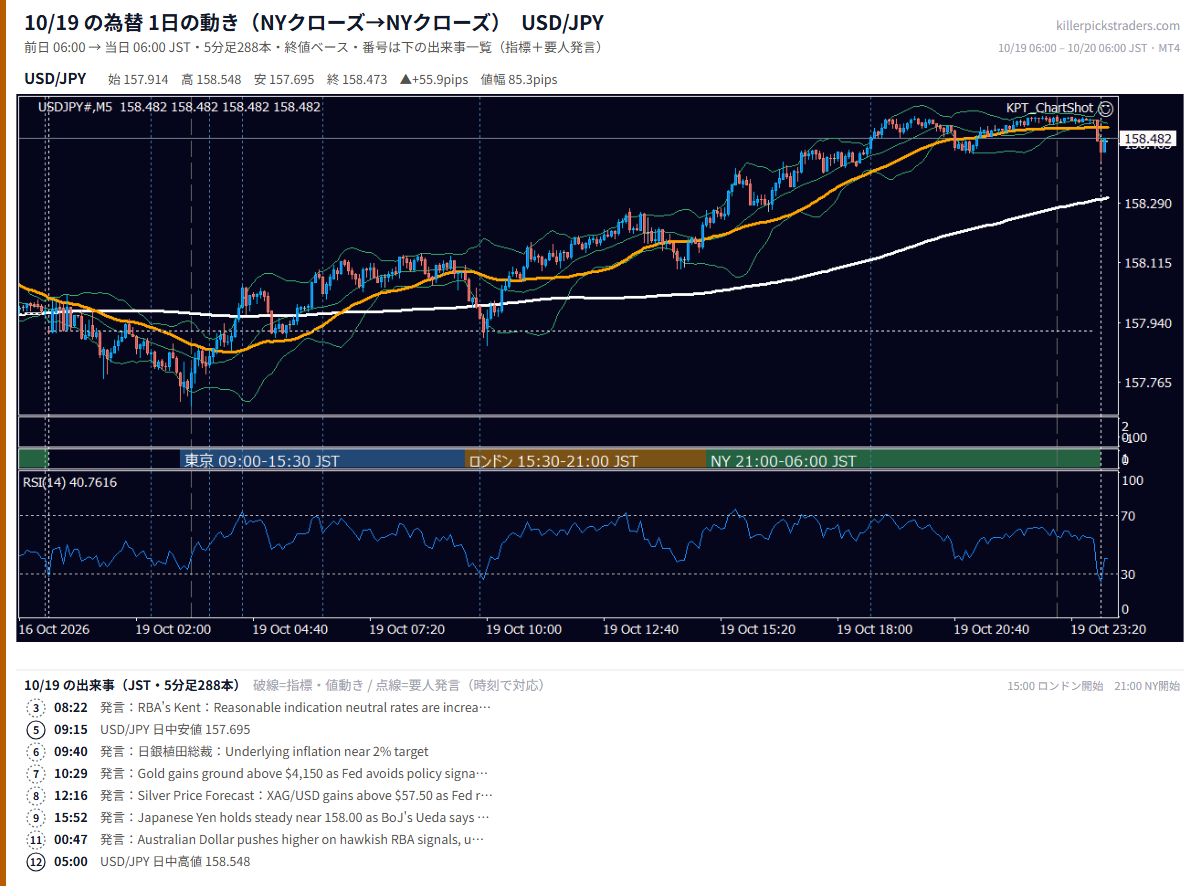Select the ロンドン 15:30-21:00 JST session bar
The image size is (1200, 886).
[x=586, y=461]
